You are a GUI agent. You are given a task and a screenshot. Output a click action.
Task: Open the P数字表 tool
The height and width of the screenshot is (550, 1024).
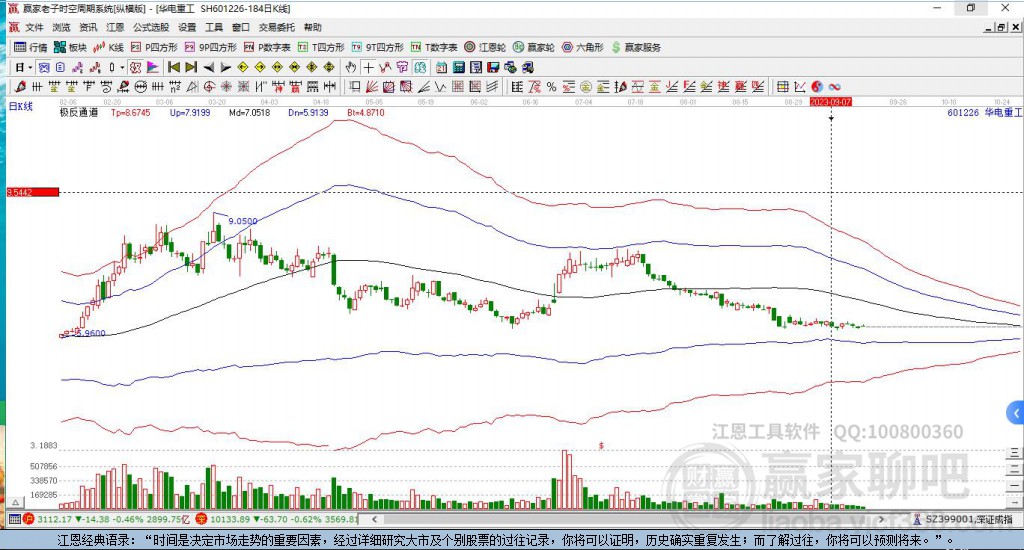click(x=267, y=47)
